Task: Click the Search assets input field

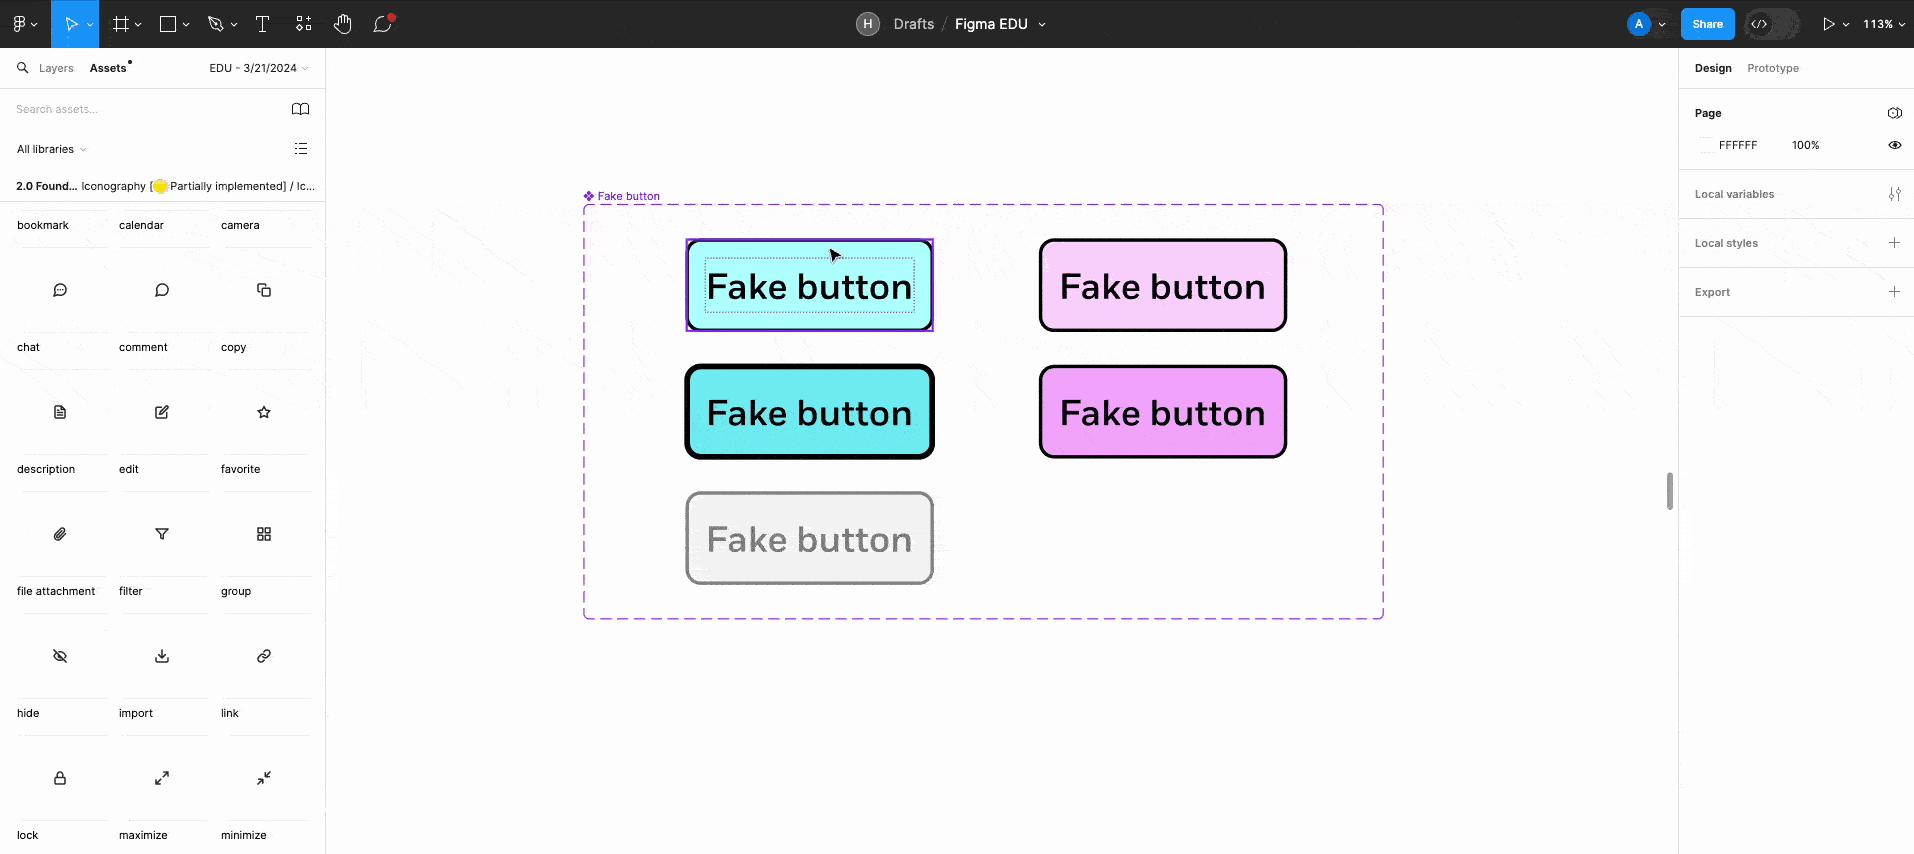Action: click(x=140, y=109)
